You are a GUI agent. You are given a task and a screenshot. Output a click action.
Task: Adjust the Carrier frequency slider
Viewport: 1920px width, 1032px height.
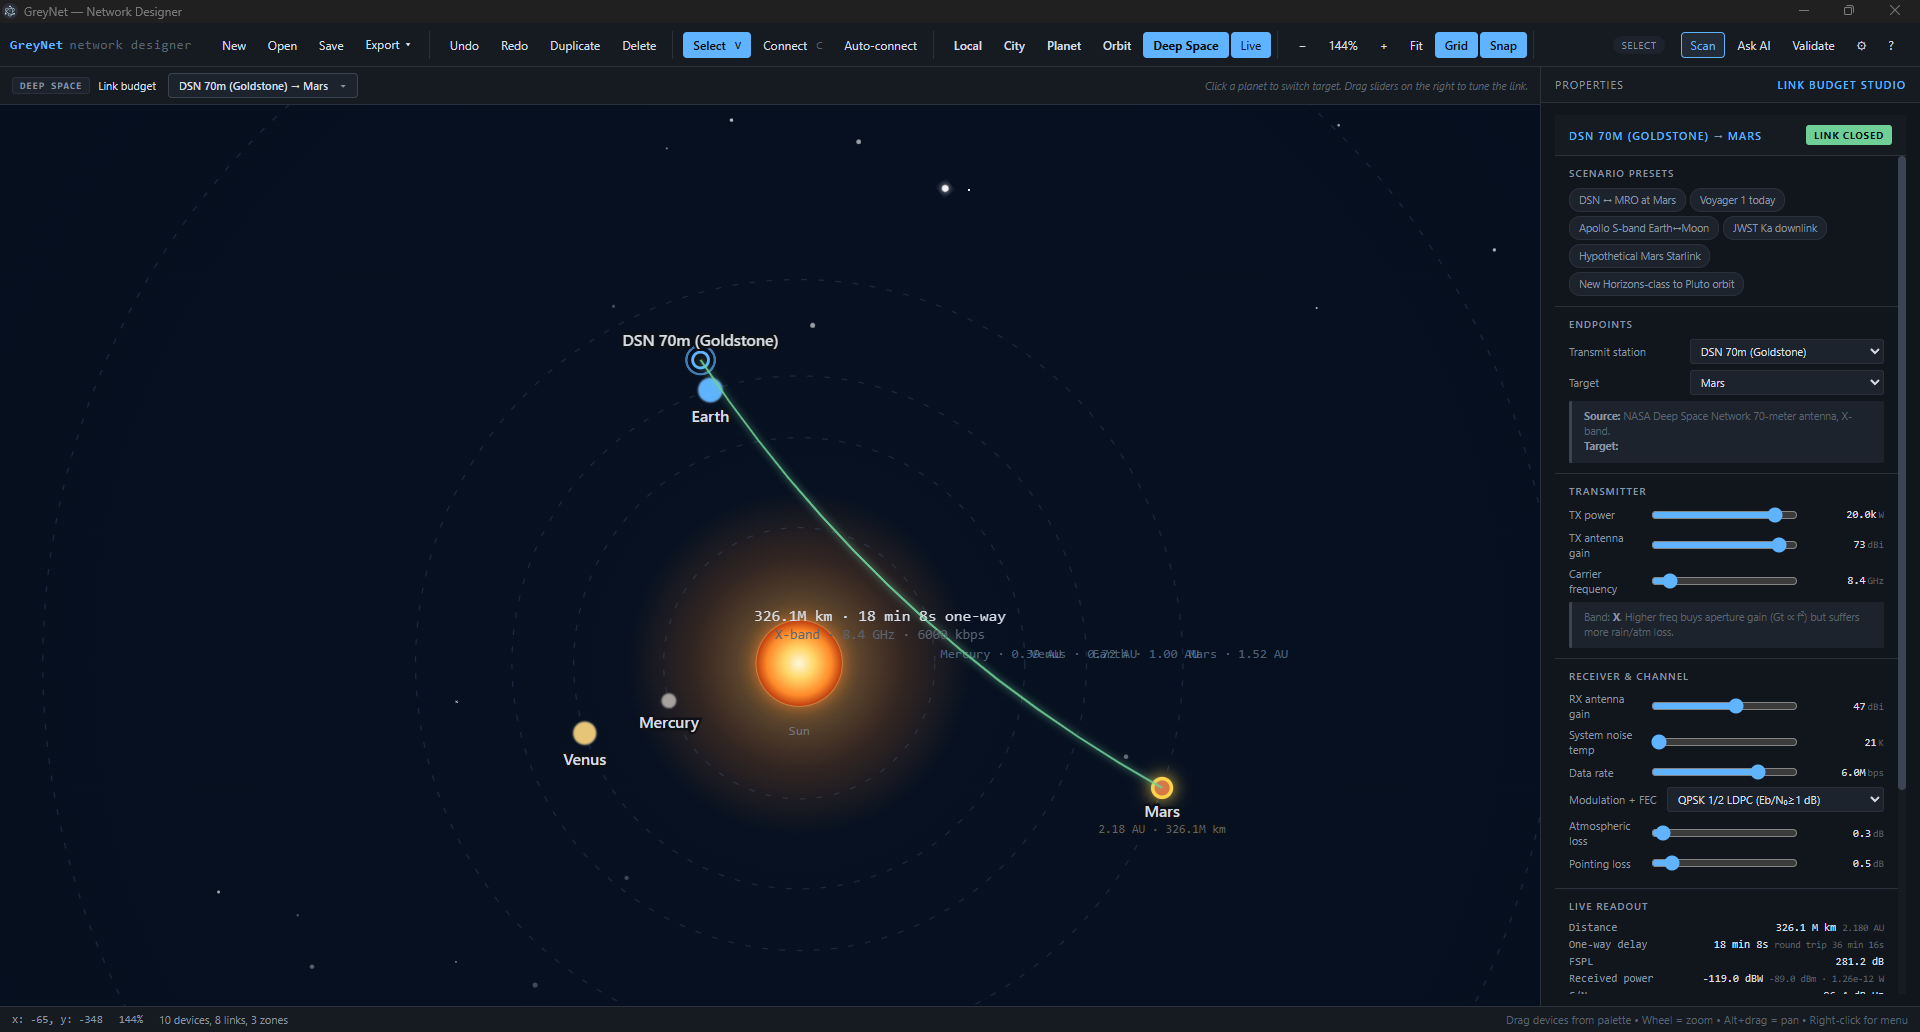[x=1724, y=581]
